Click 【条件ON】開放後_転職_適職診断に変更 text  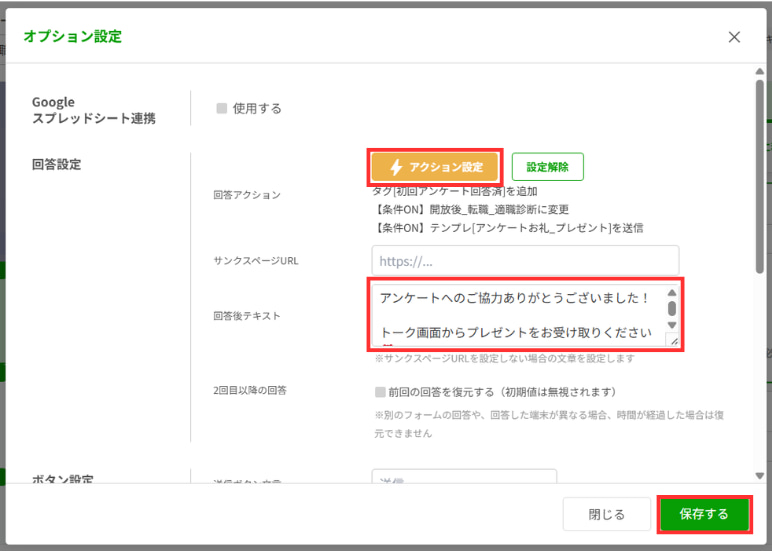coord(471,209)
